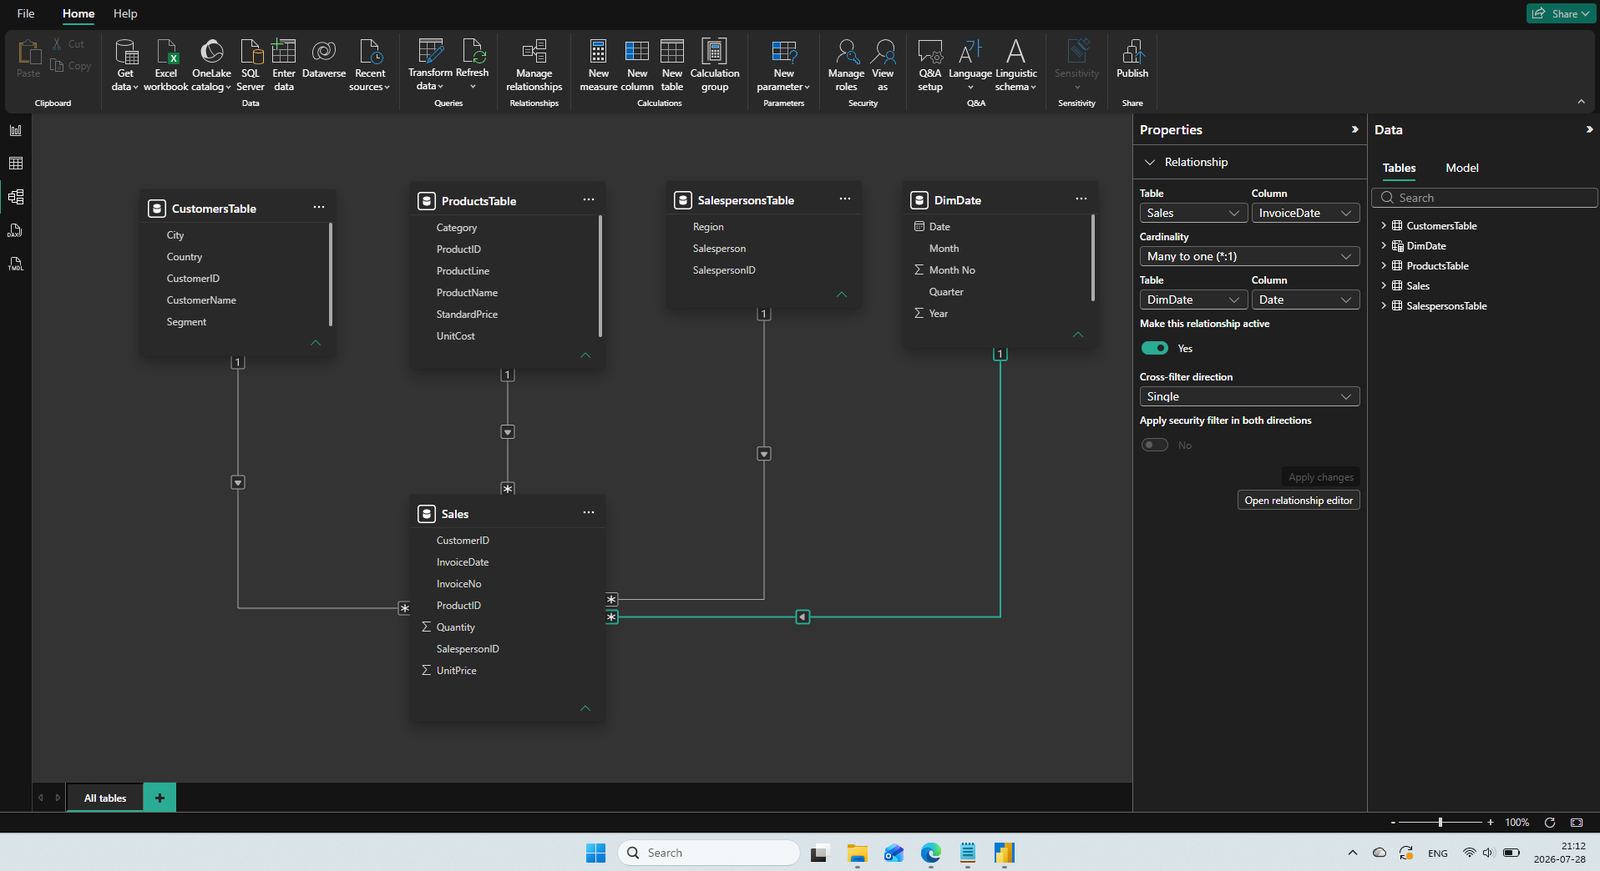Connect to SQL Server
This screenshot has width=1600, height=871.
(x=251, y=66)
